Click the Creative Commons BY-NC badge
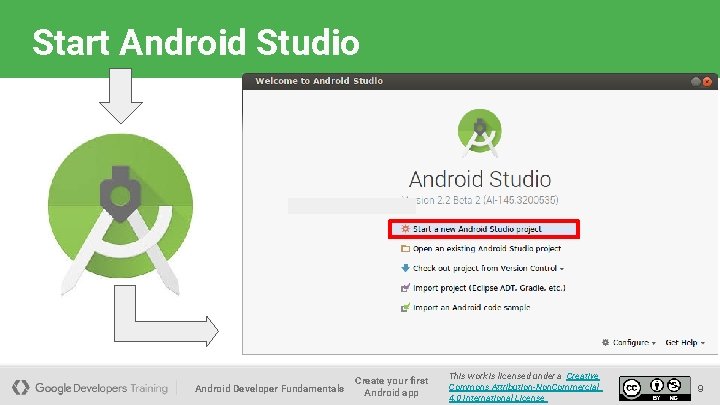Viewport: 720px width, 405px height. [x=655, y=388]
